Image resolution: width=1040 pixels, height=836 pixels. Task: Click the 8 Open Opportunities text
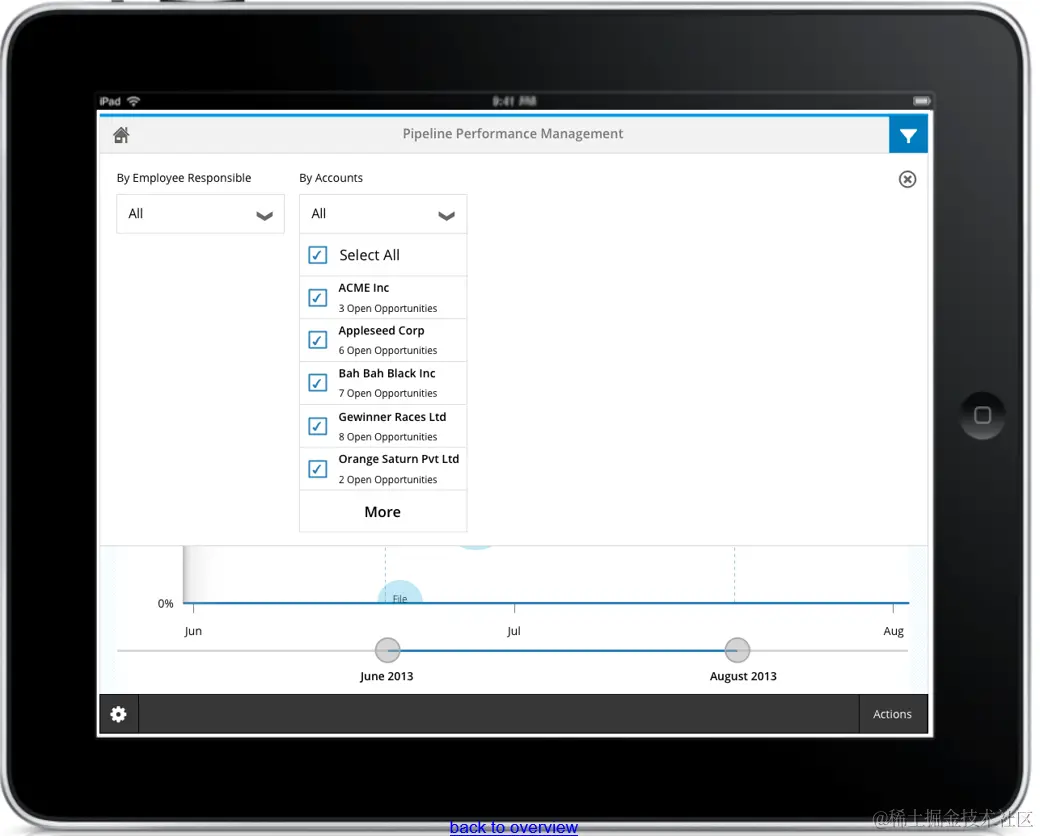point(388,437)
